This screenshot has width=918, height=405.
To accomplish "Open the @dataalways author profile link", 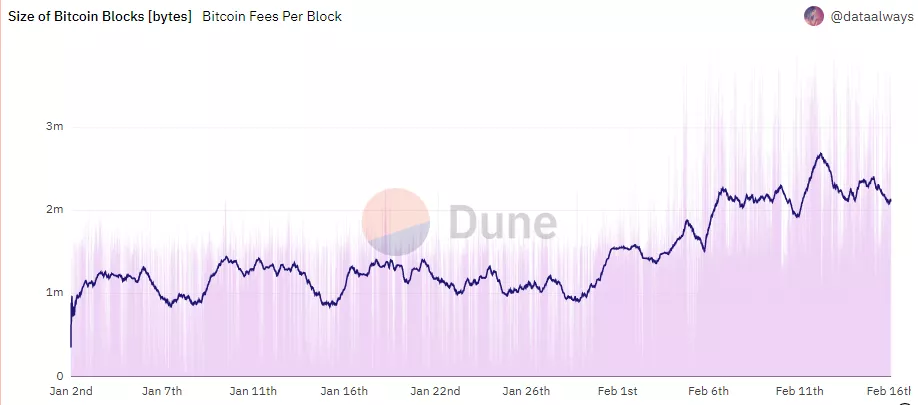I will (859, 16).
